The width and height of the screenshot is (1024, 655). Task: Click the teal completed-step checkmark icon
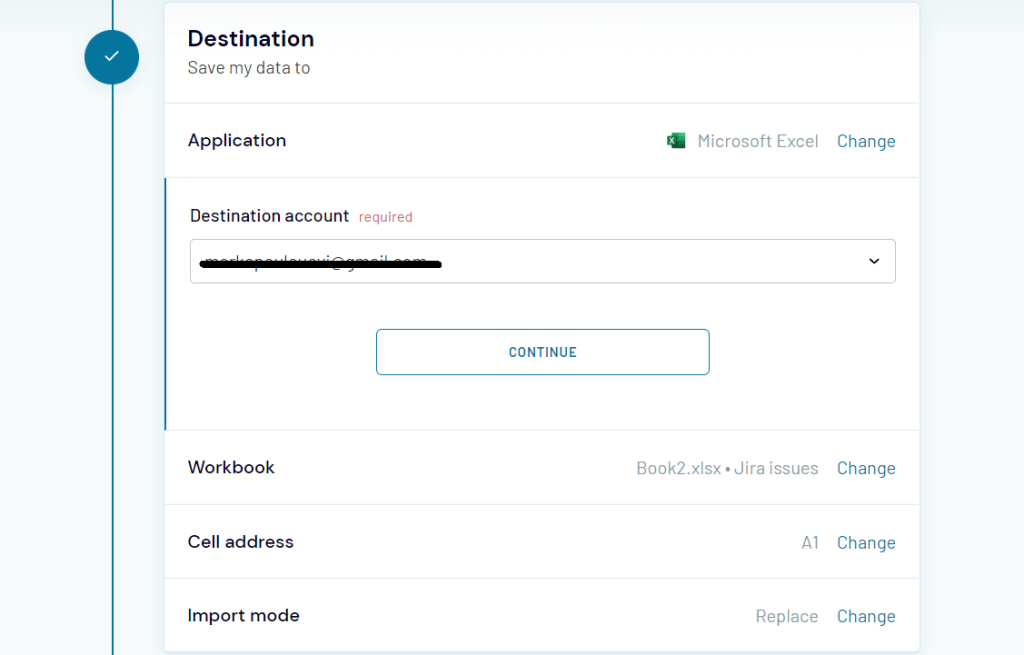click(x=111, y=57)
